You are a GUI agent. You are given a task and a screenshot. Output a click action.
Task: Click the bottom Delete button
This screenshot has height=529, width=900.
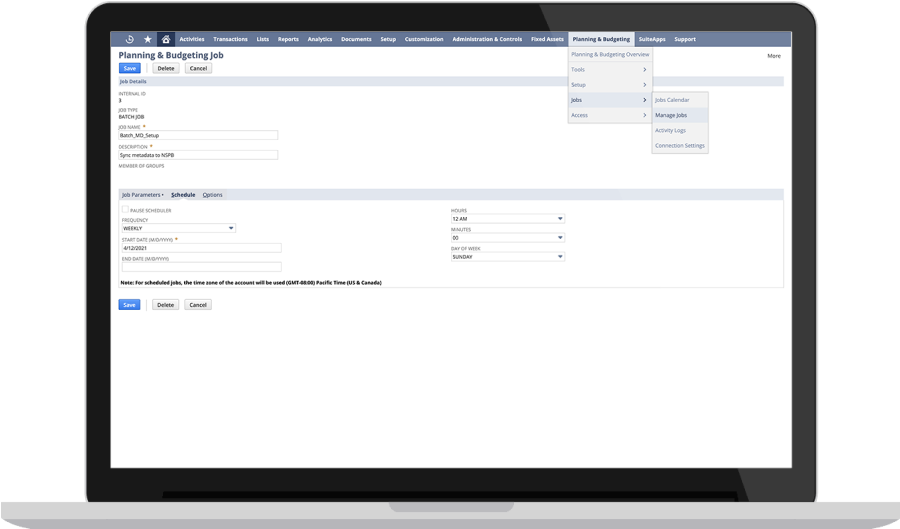coord(165,305)
